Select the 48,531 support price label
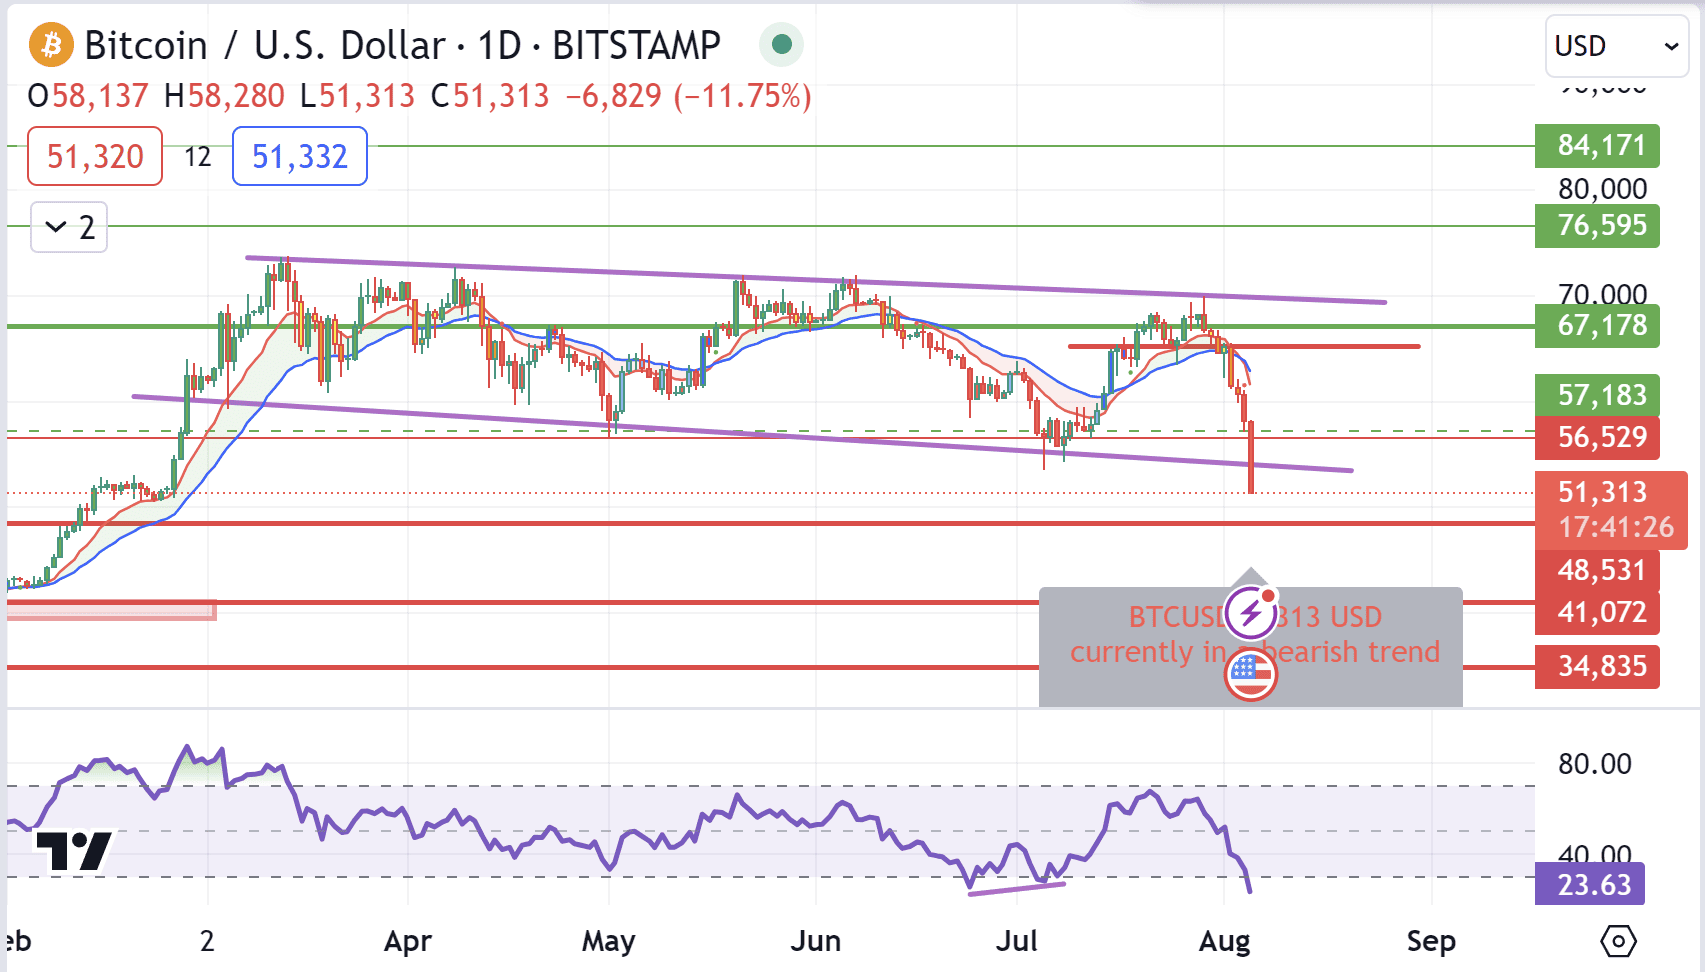The width and height of the screenshot is (1705, 972). (x=1597, y=570)
